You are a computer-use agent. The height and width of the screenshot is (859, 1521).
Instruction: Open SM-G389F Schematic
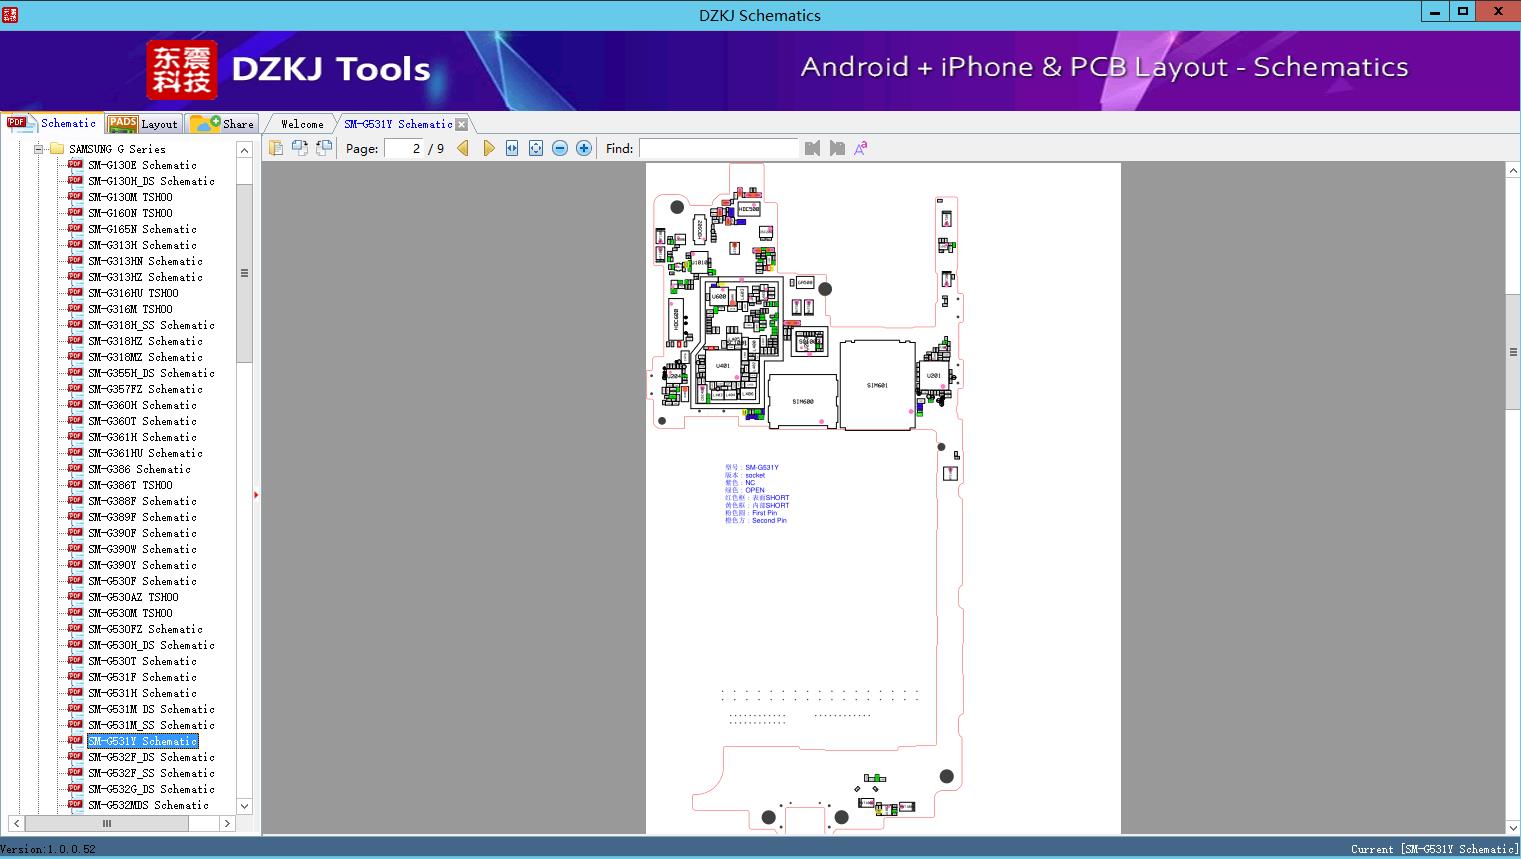click(x=142, y=517)
